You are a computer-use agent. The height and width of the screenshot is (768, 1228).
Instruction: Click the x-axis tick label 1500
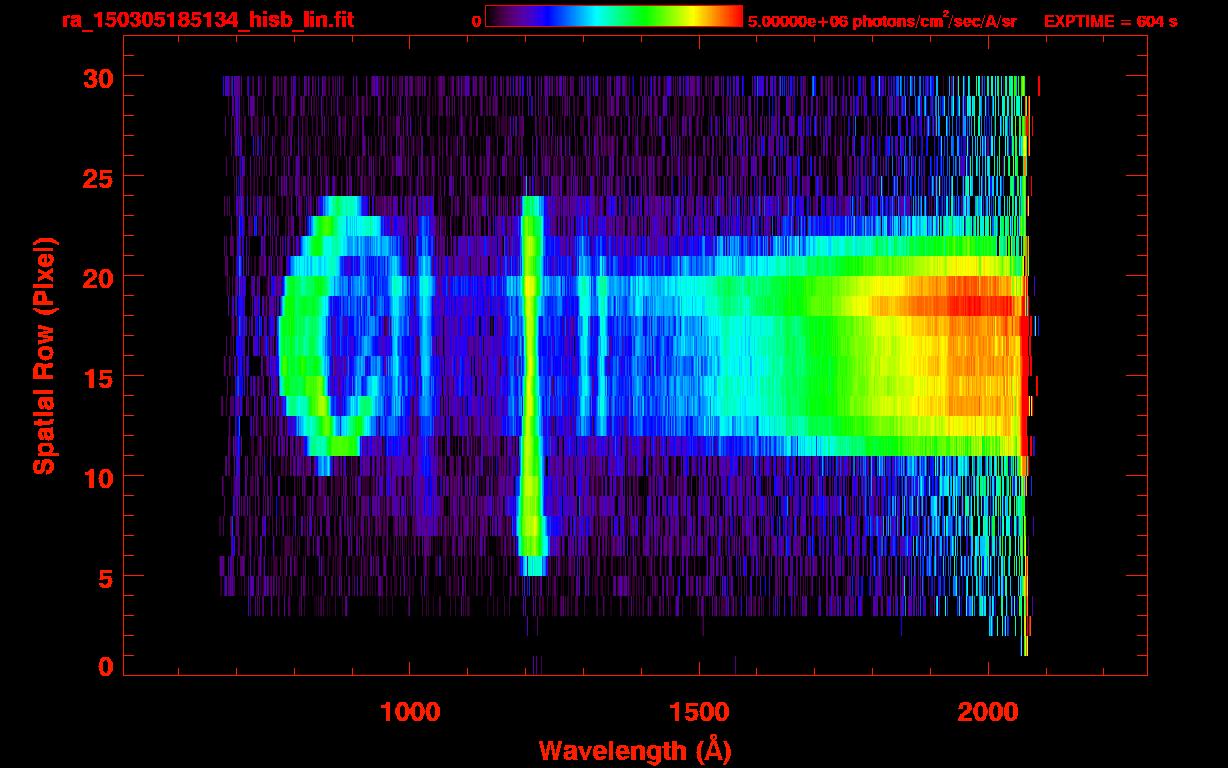(699, 712)
